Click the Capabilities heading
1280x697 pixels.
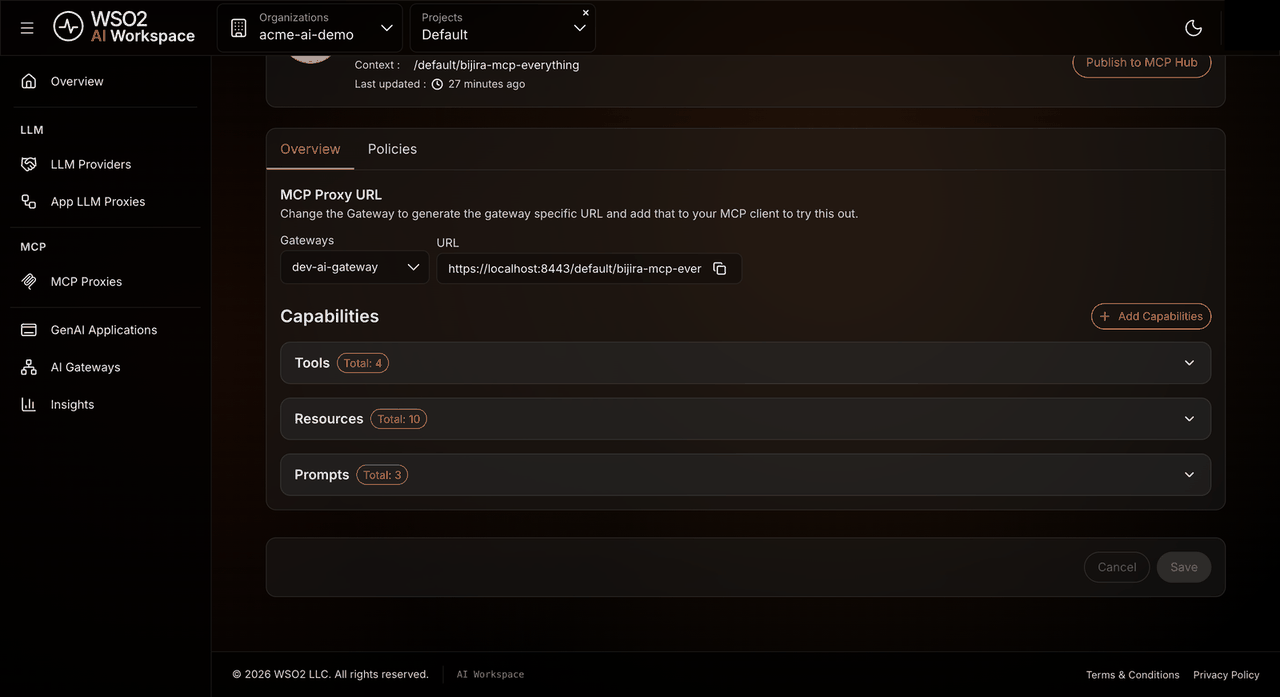click(x=329, y=316)
